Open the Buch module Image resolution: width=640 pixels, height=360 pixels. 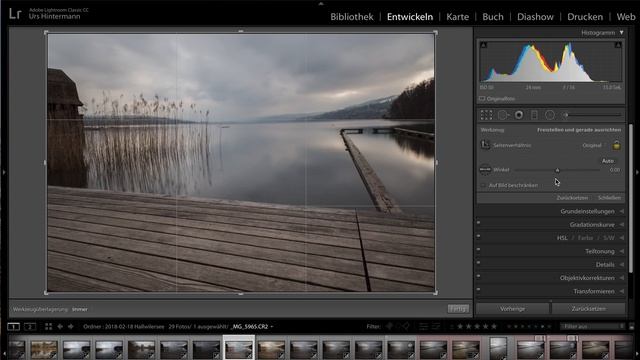coord(493,17)
